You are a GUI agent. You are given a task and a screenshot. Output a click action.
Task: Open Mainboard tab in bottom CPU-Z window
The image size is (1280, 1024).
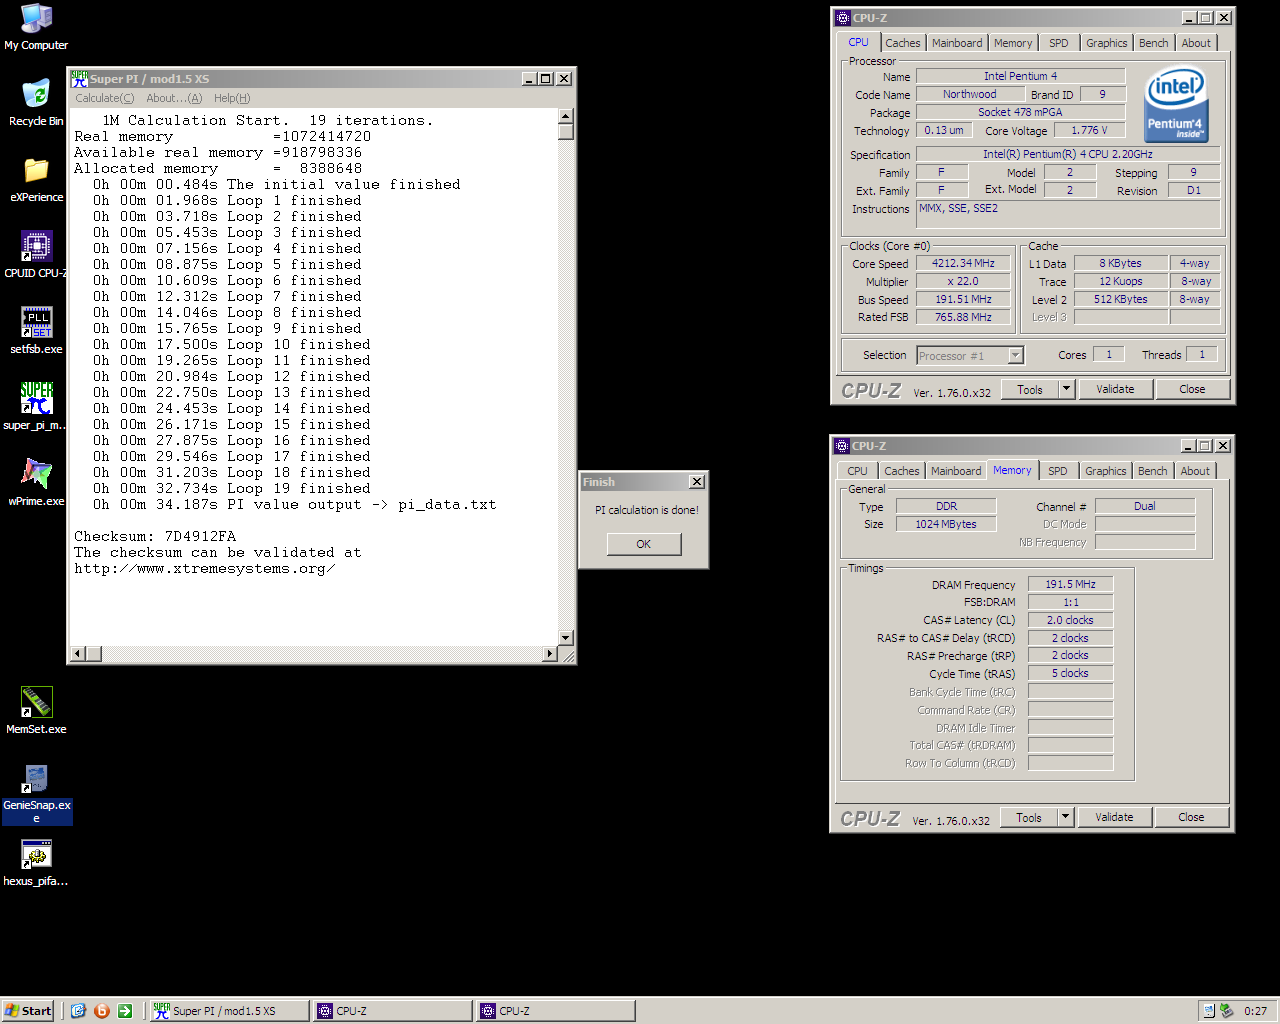tap(956, 471)
